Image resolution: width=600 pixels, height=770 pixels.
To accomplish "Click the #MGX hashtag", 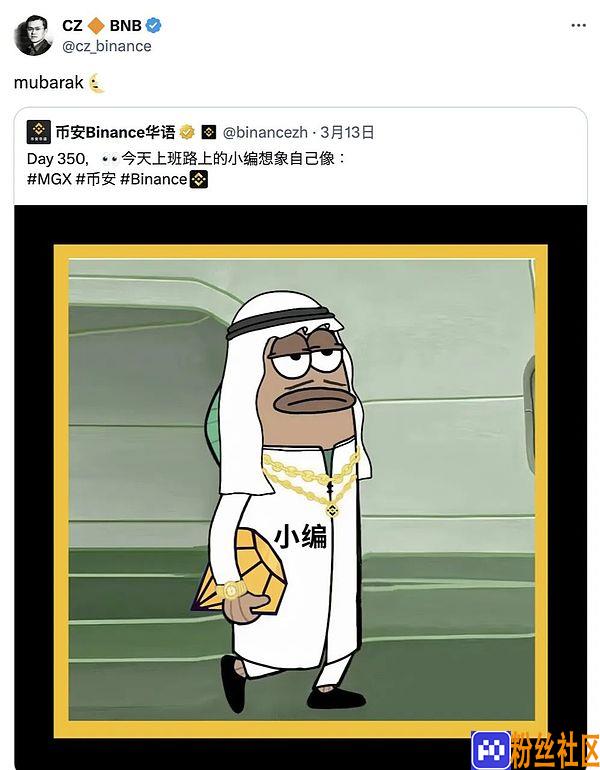I will click(x=49, y=179).
